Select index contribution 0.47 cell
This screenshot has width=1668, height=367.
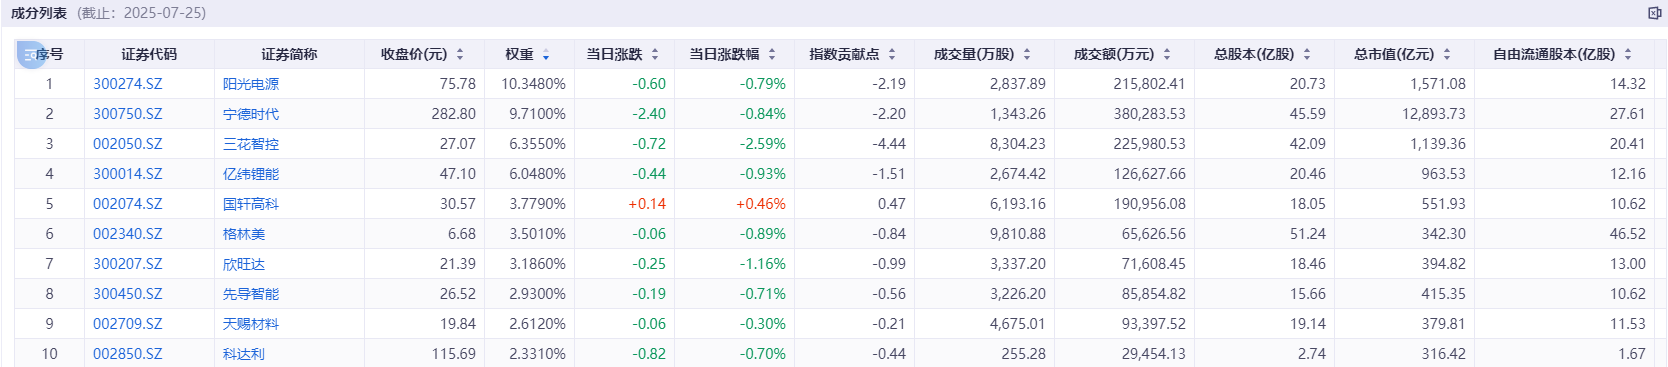tap(892, 204)
